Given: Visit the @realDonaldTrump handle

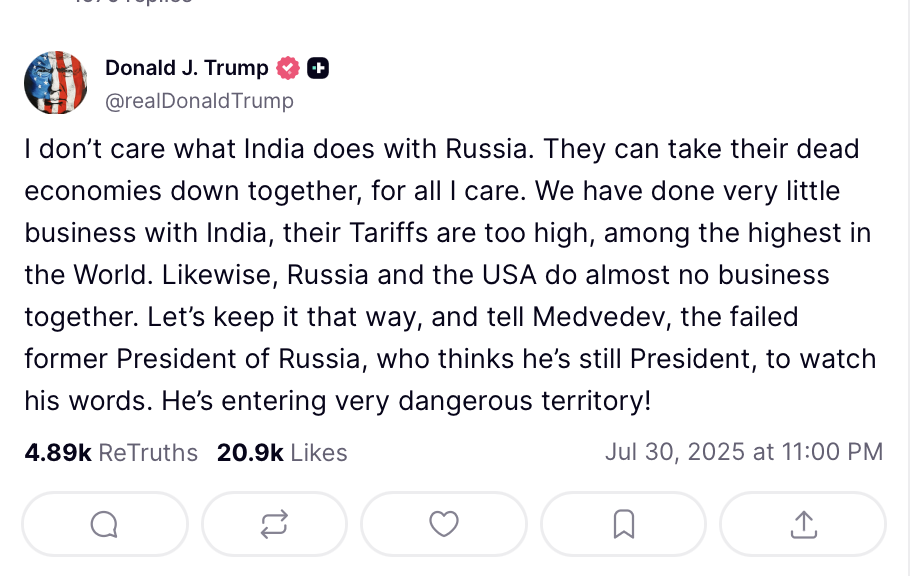Looking at the screenshot, I should pyautogui.click(x=199, y=101).
